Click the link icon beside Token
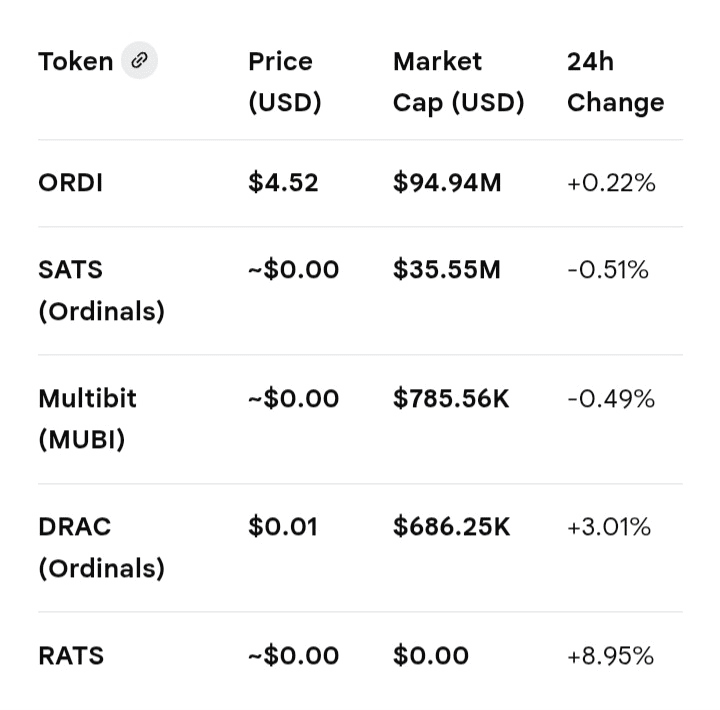 139,61
